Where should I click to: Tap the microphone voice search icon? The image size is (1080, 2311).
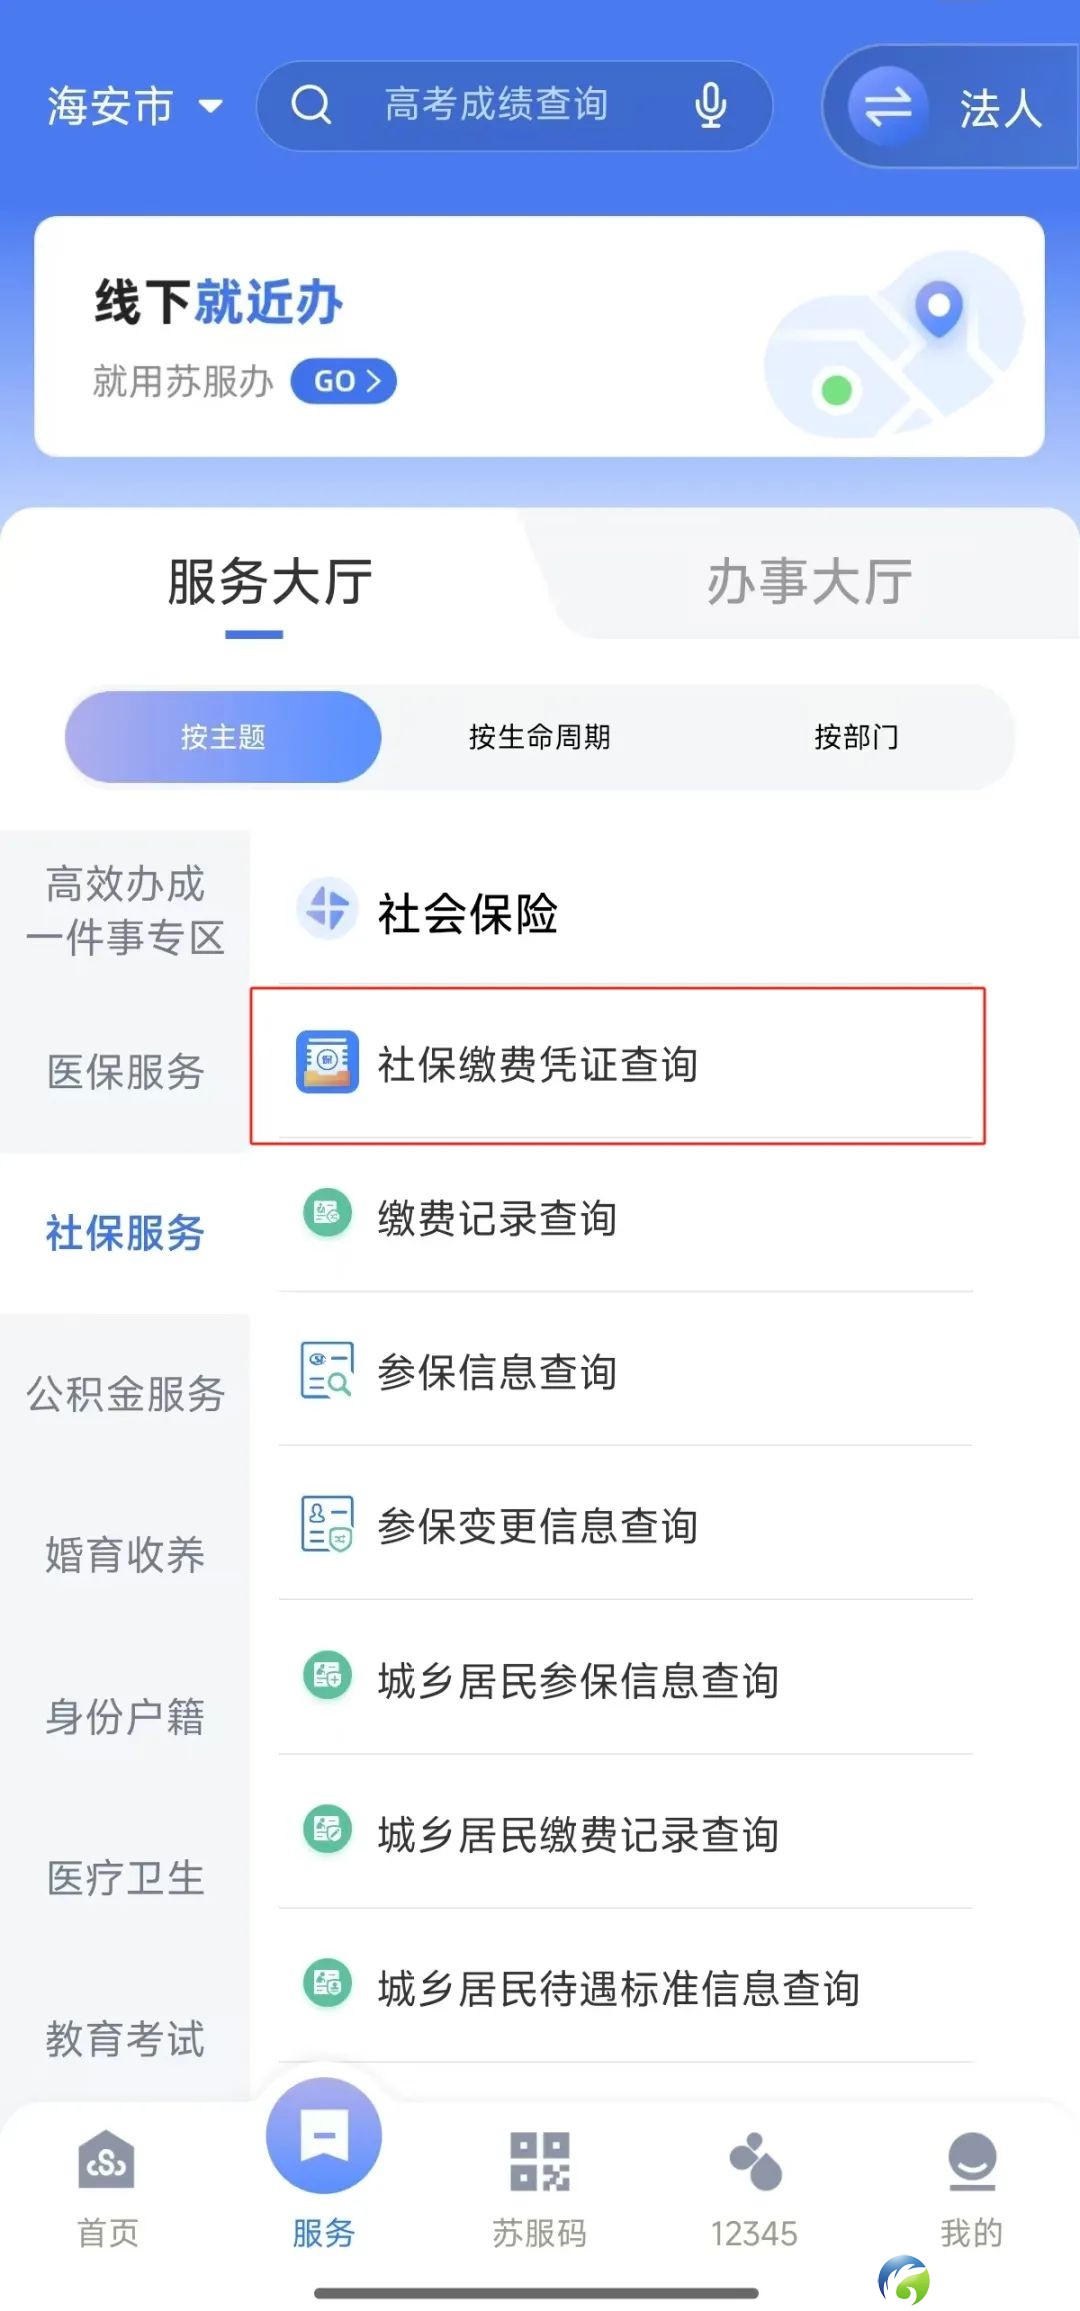point(710,105)
